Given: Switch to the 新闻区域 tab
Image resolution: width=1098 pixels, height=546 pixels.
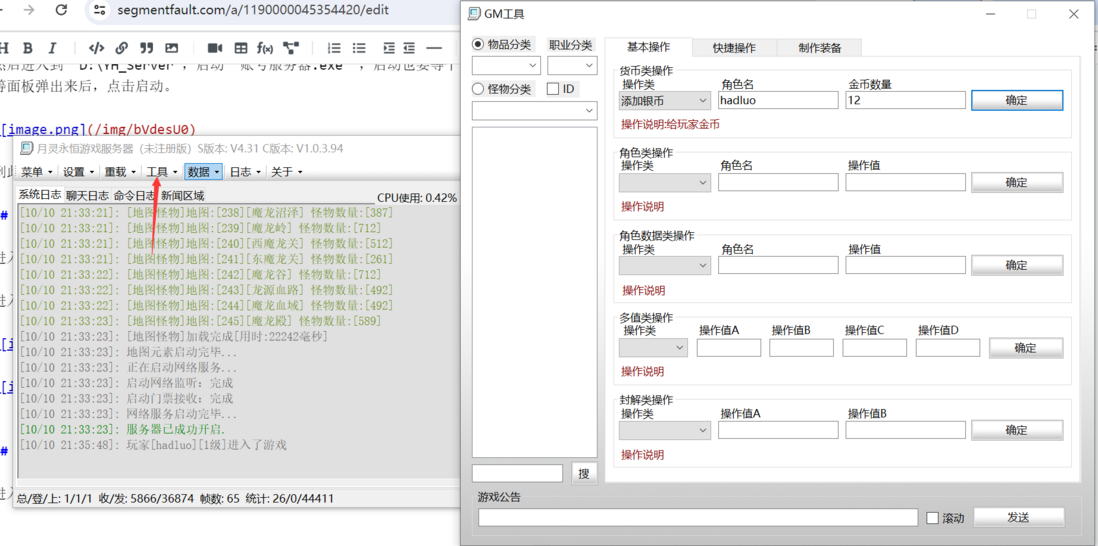Looking at the screenshot, I should 183,196.
